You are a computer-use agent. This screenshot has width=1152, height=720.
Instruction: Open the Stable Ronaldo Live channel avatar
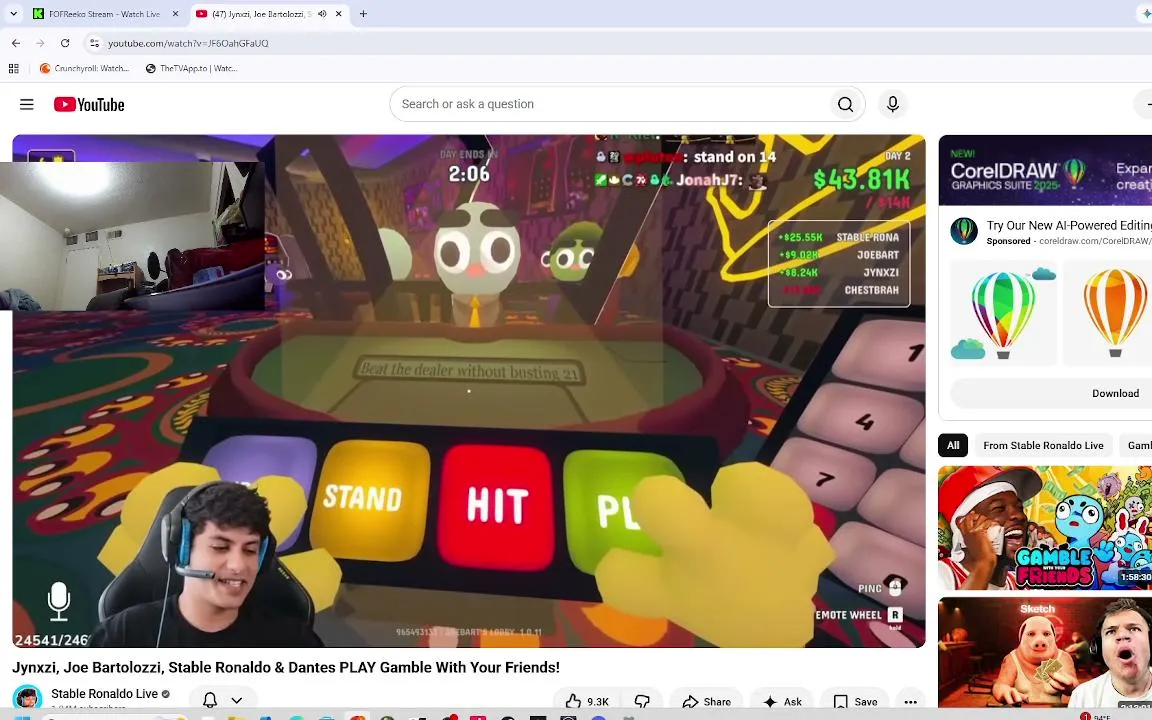coord(27,697)
